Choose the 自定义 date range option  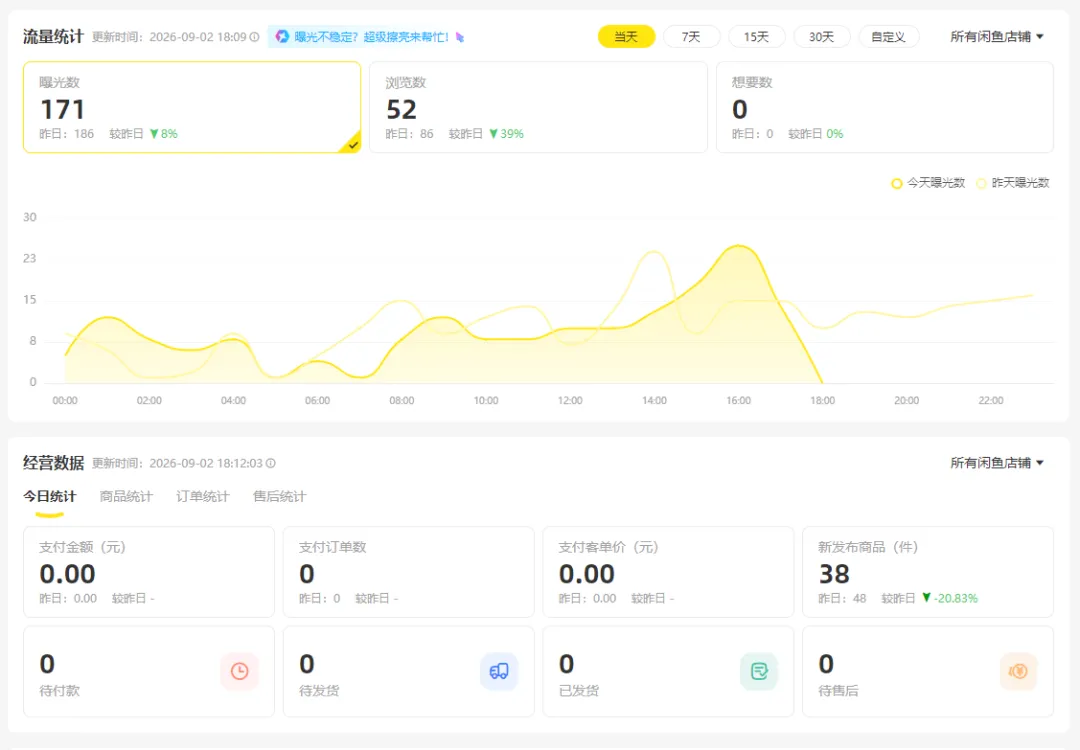pyautogui.click(x=889, y=37)
